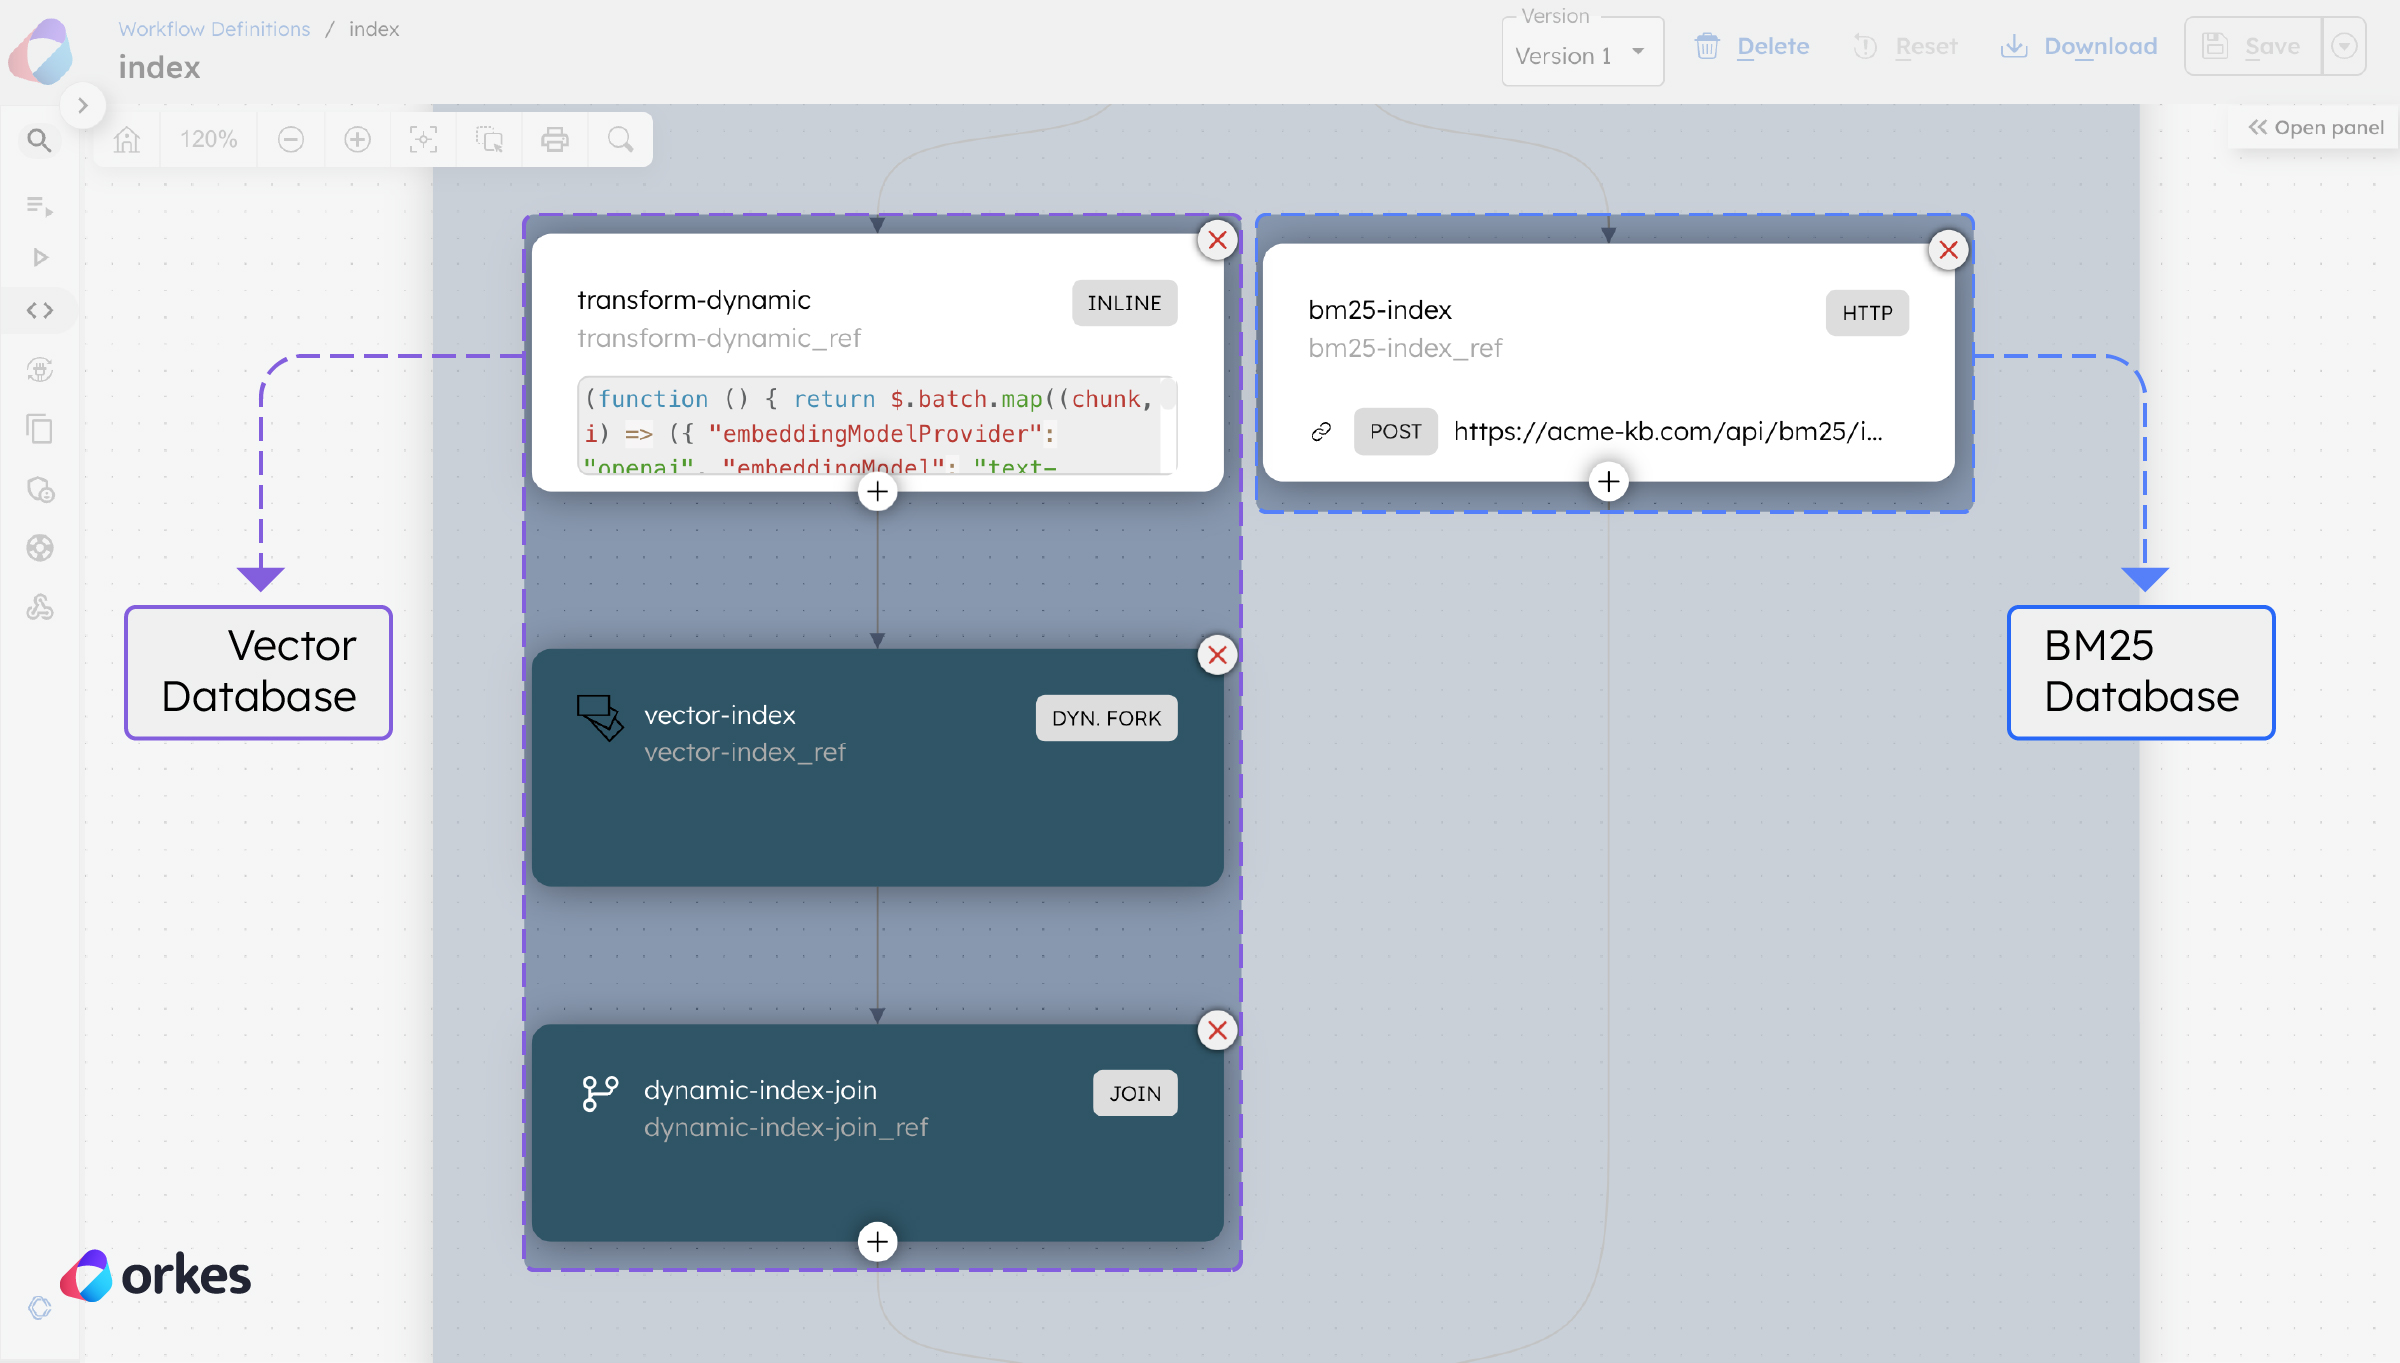Viewport: 2400px width, 1363px height.
Task: Click the index breadcrumb item
Action: (x=374, y=29)
